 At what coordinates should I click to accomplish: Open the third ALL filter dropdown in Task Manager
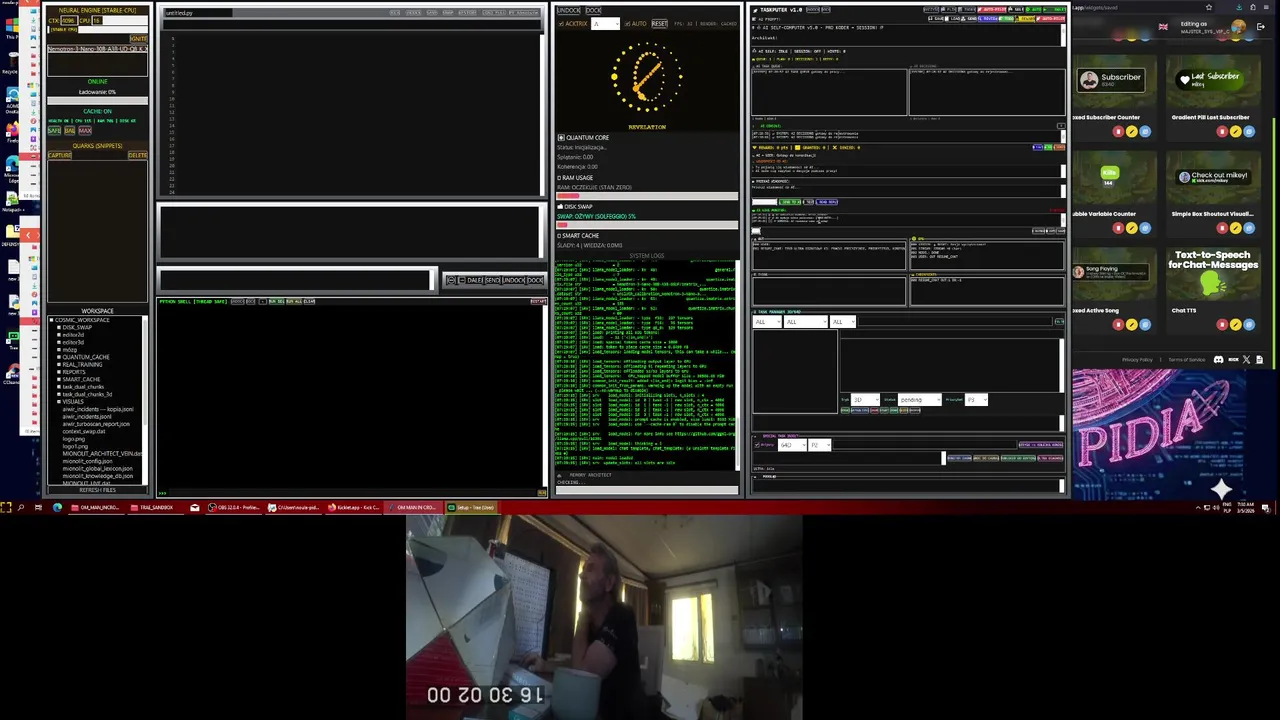click(843, 322)
